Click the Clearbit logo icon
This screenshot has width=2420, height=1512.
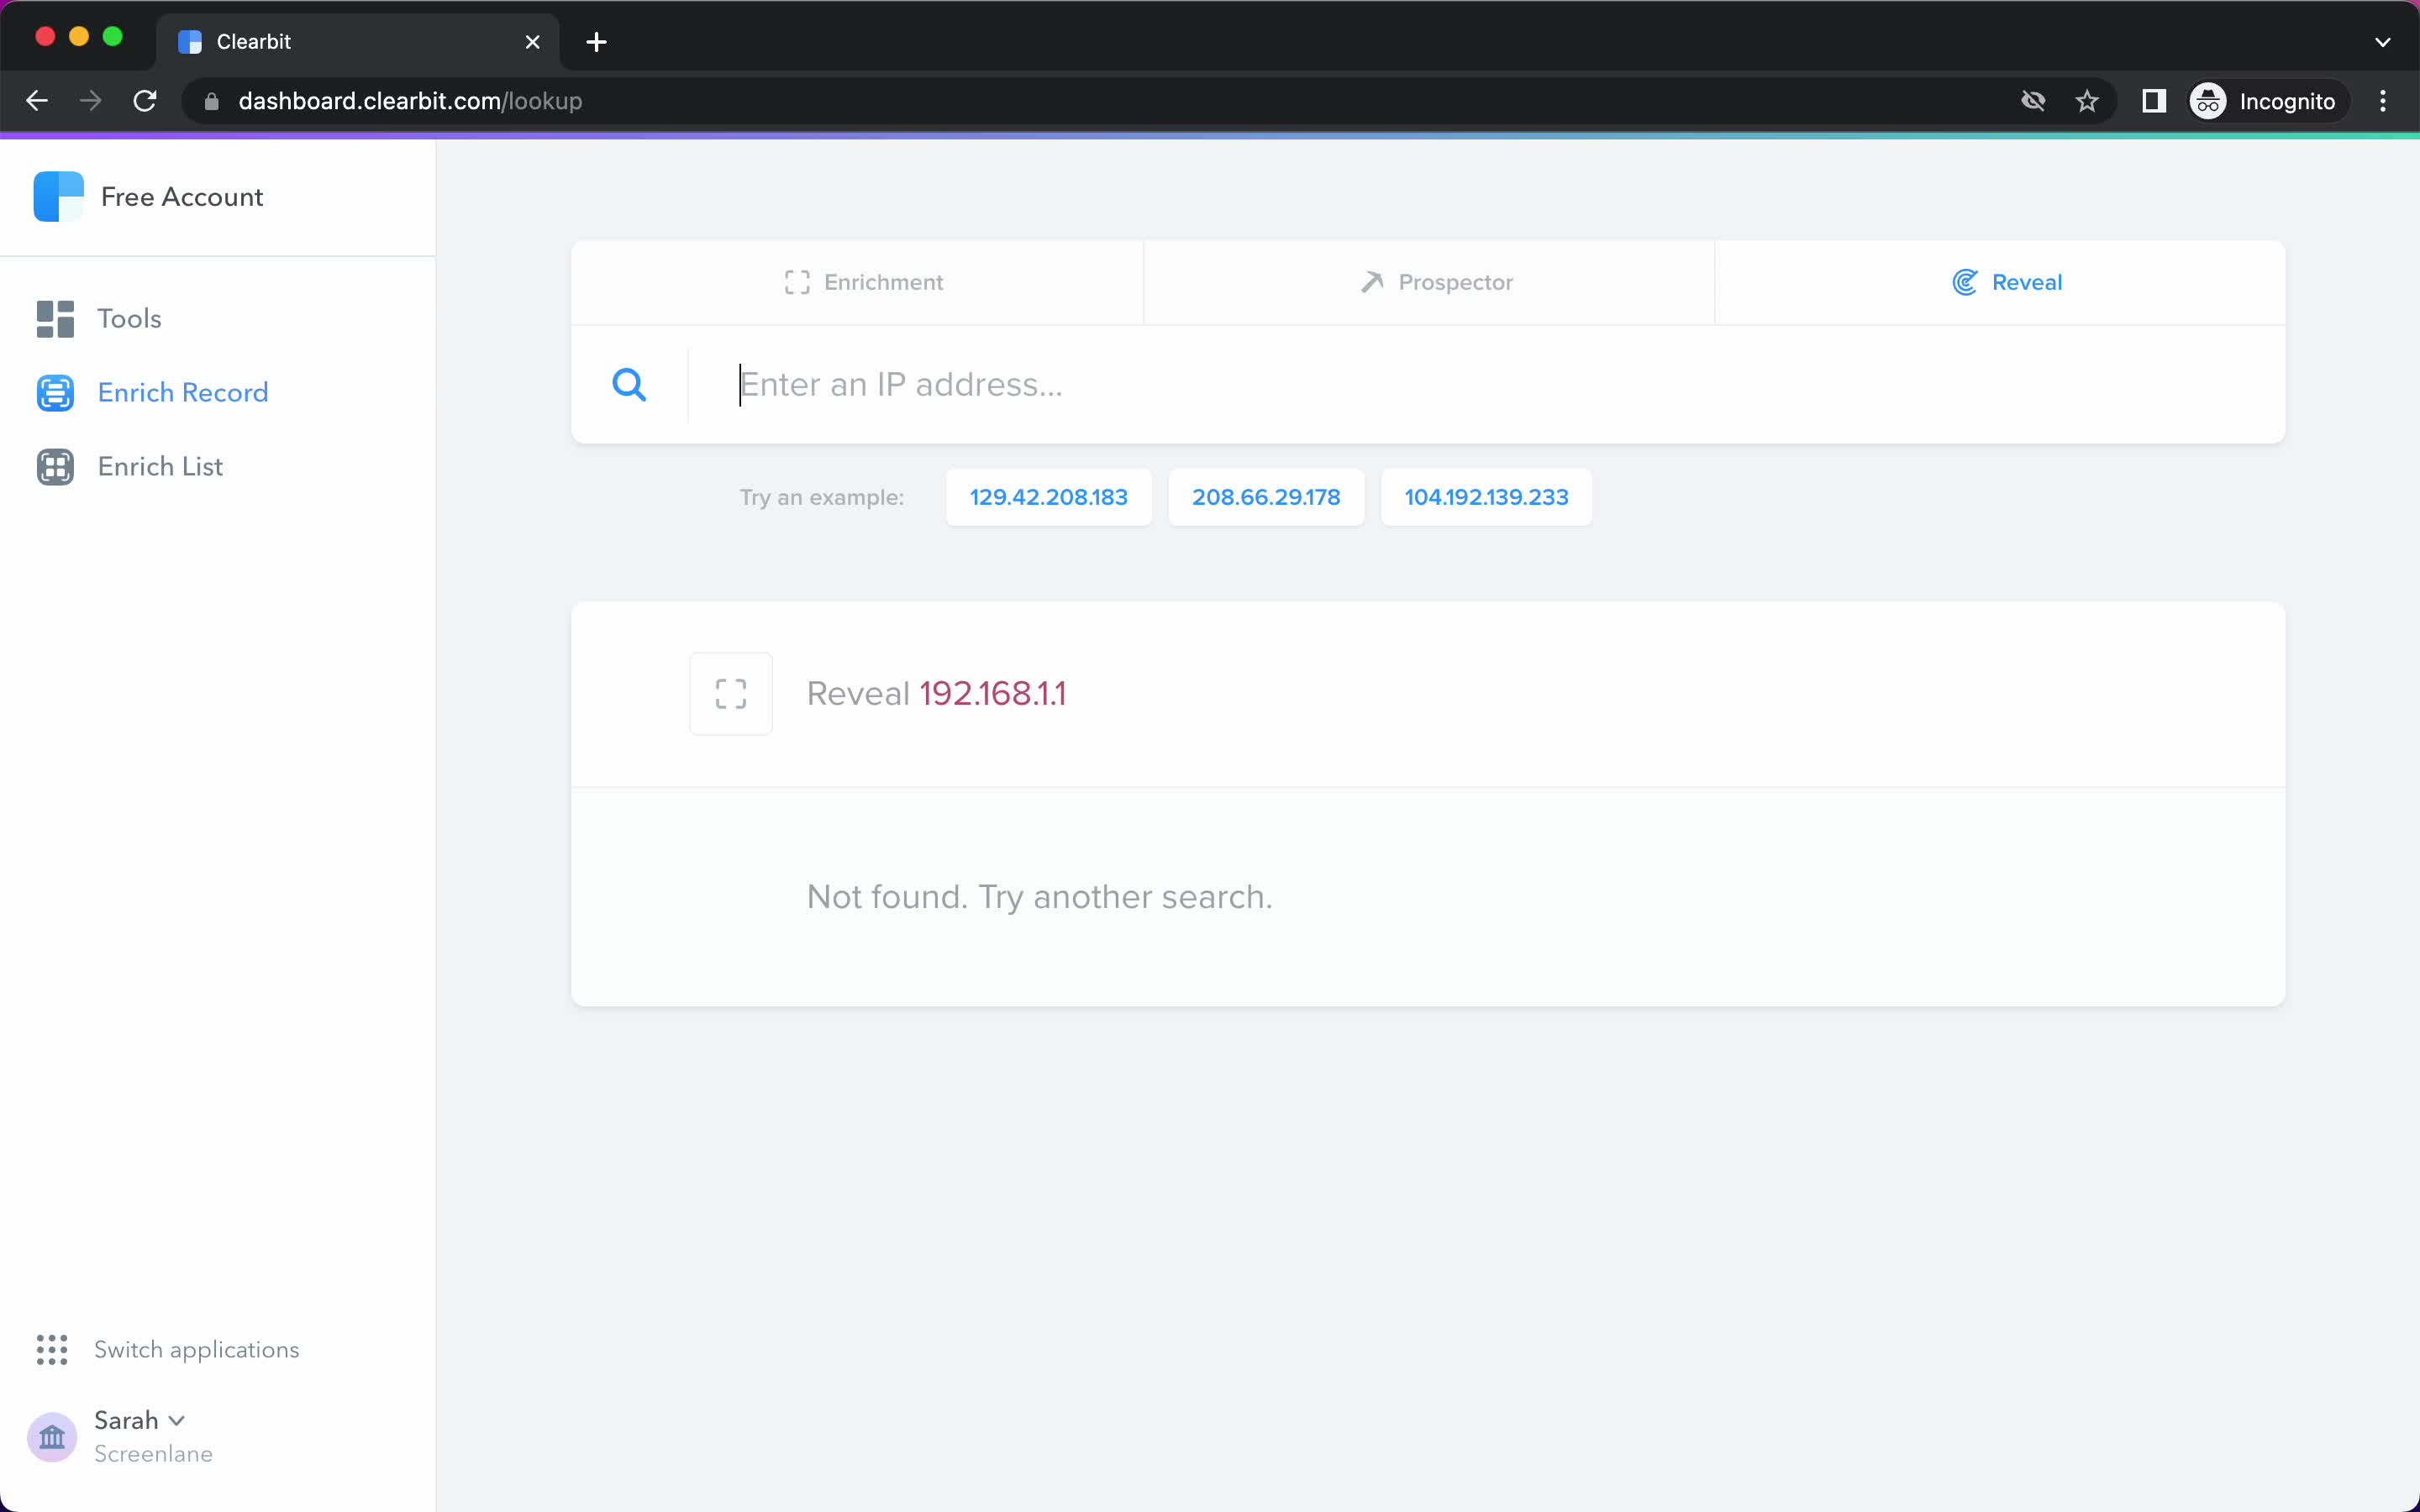58,196
